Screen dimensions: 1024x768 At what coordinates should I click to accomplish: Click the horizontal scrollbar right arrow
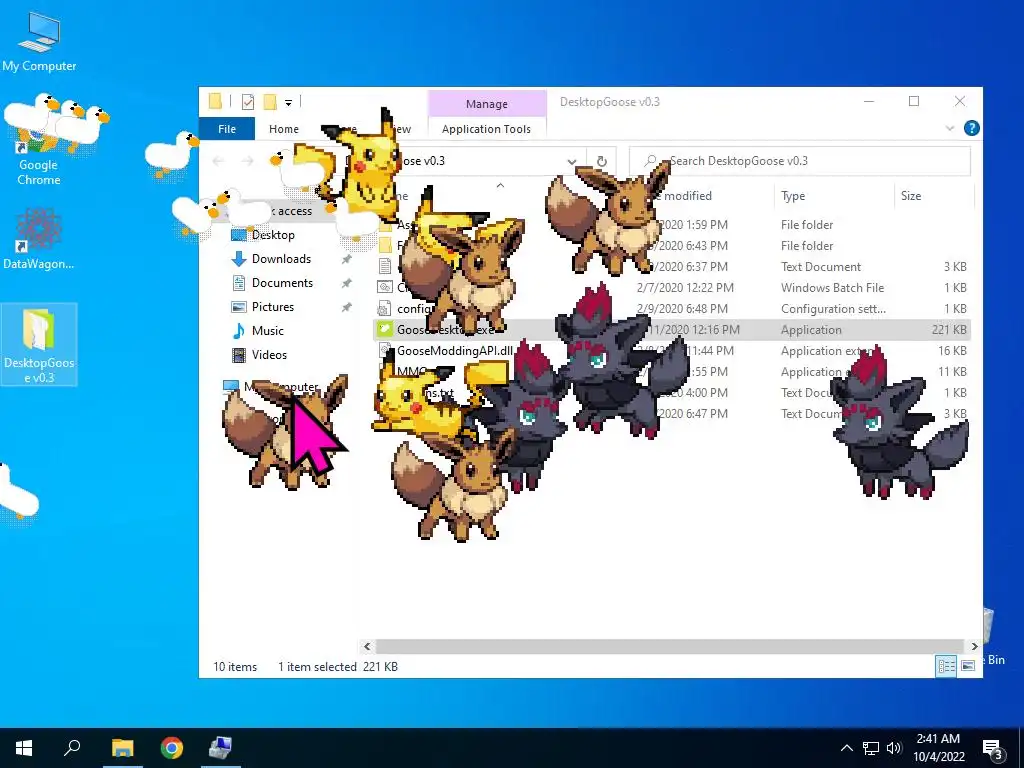coord(974,647)
